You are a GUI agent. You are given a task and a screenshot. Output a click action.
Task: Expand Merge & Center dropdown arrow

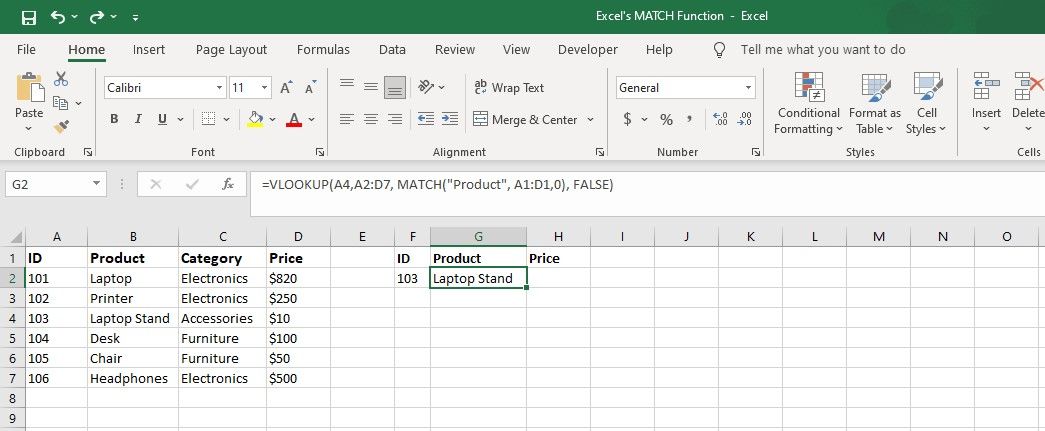click(x=590, y=120)
